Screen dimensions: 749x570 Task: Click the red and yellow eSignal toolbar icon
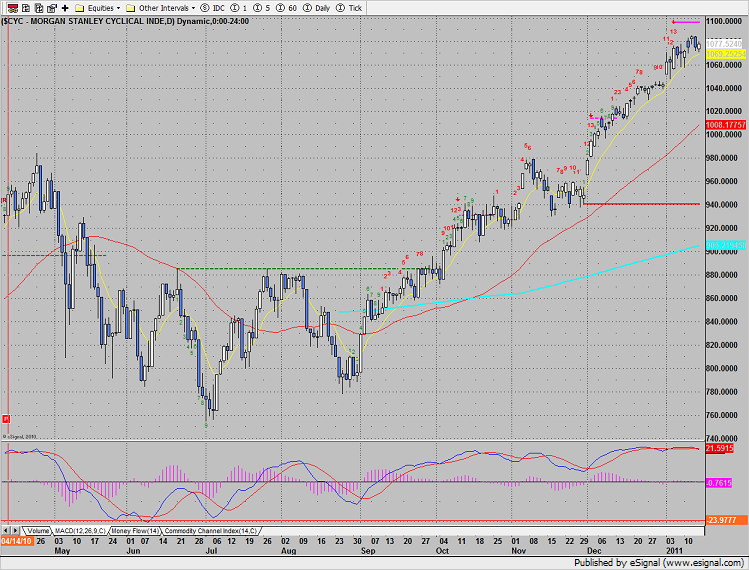(x=13, y=8)
